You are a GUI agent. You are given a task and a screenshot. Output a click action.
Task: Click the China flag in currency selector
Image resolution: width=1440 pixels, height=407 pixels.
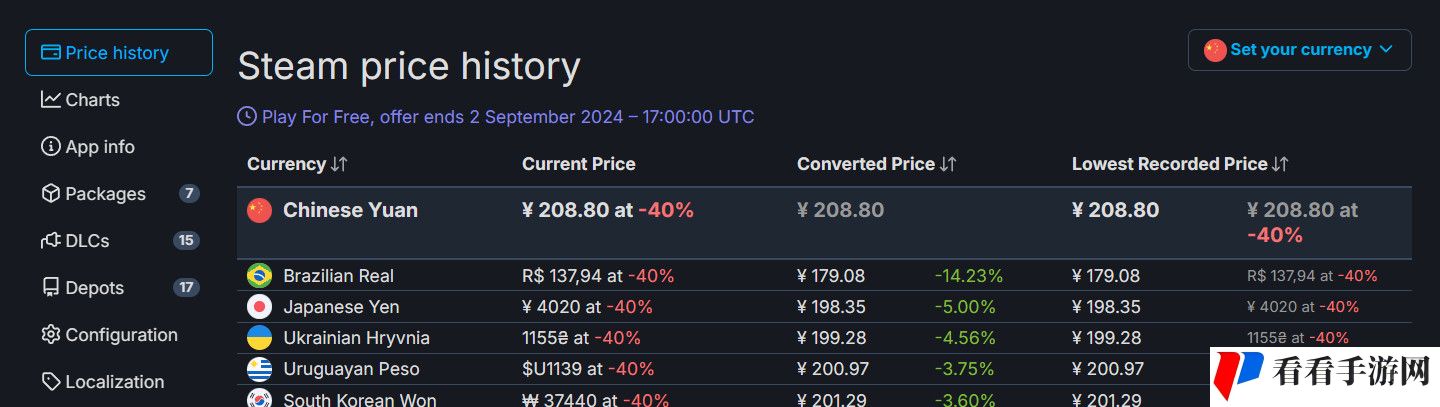pos(1215,50)
